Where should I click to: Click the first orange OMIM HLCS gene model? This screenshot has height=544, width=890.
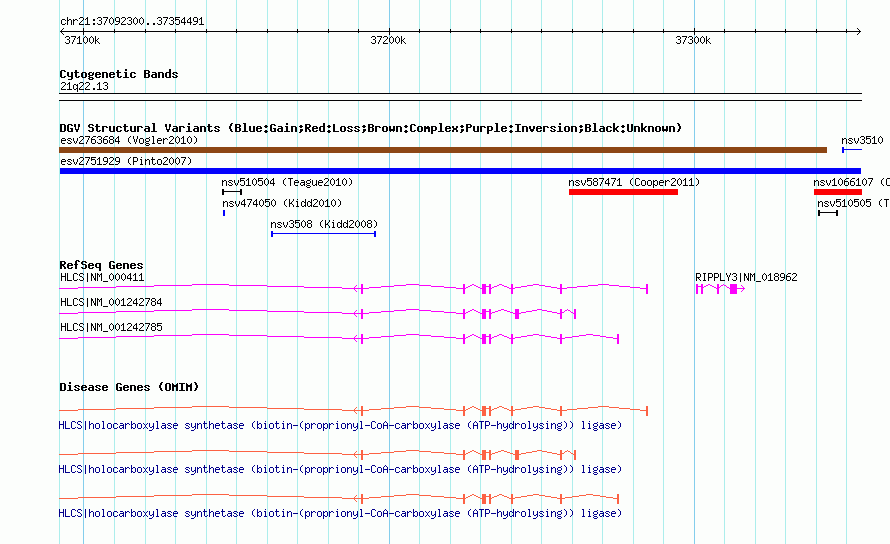pyautogui.click(x=353, y=410)
